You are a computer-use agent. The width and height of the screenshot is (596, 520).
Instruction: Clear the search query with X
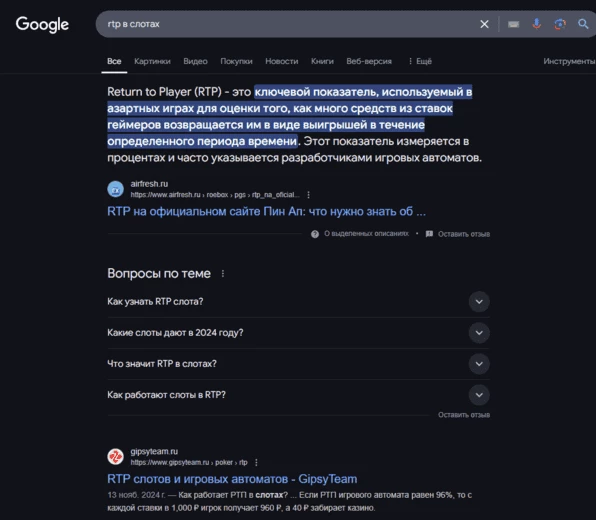point(484,24)
